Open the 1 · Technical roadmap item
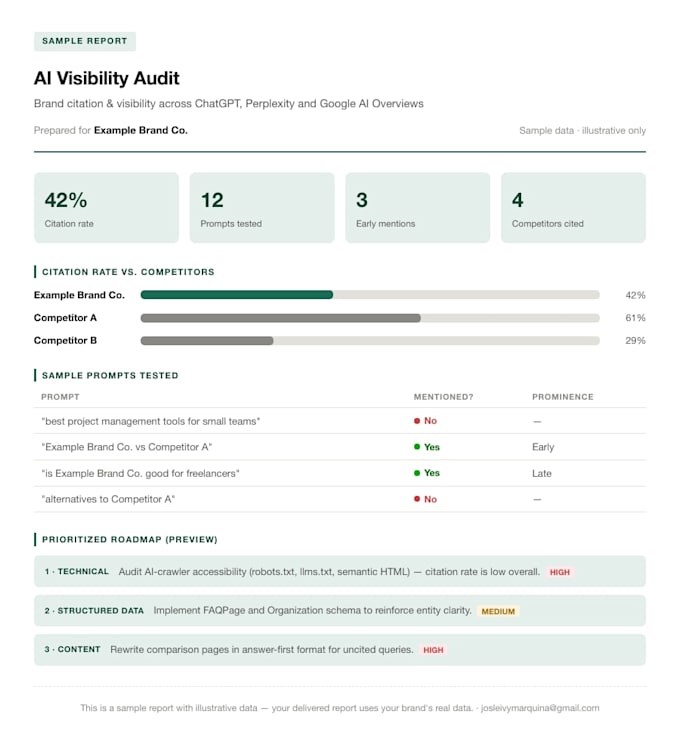This screenshot has height=733, width=680. [x=340, y=571]
